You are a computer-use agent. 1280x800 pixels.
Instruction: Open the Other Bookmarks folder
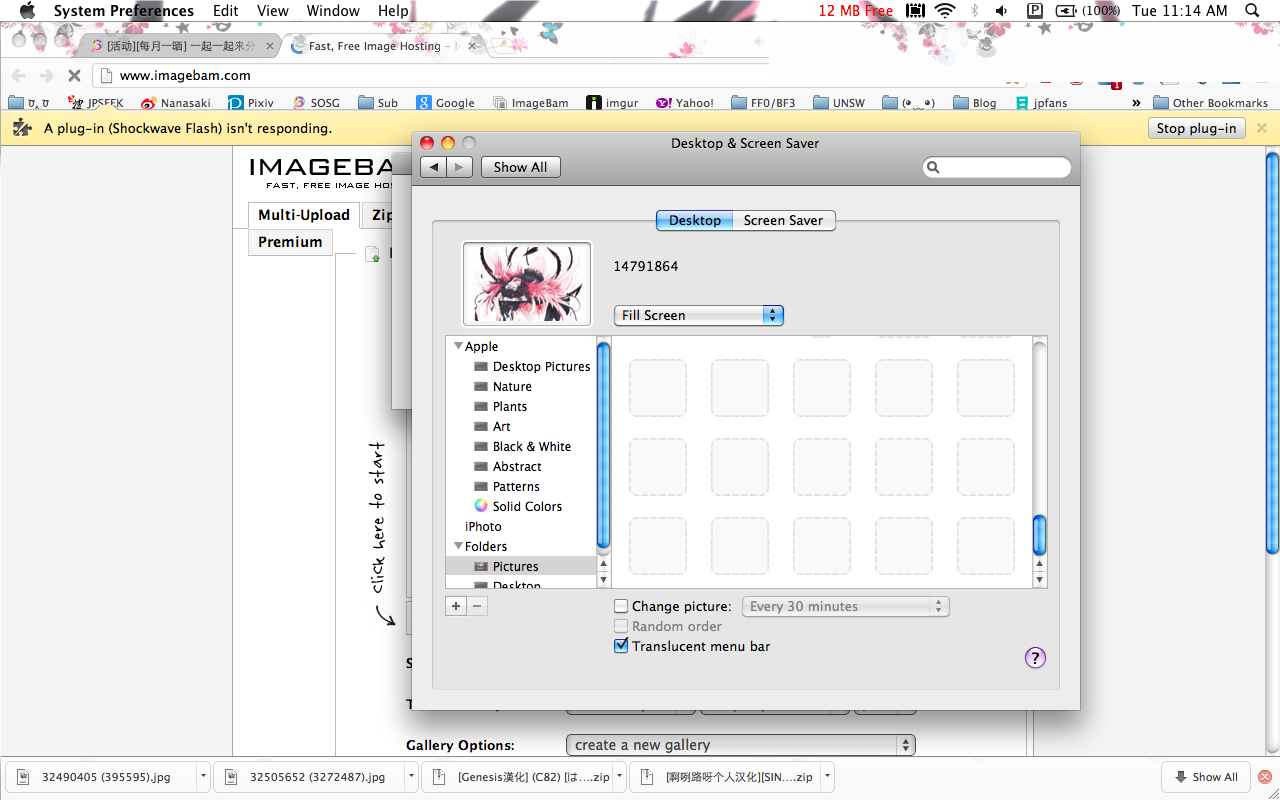tap(1210, 103)
